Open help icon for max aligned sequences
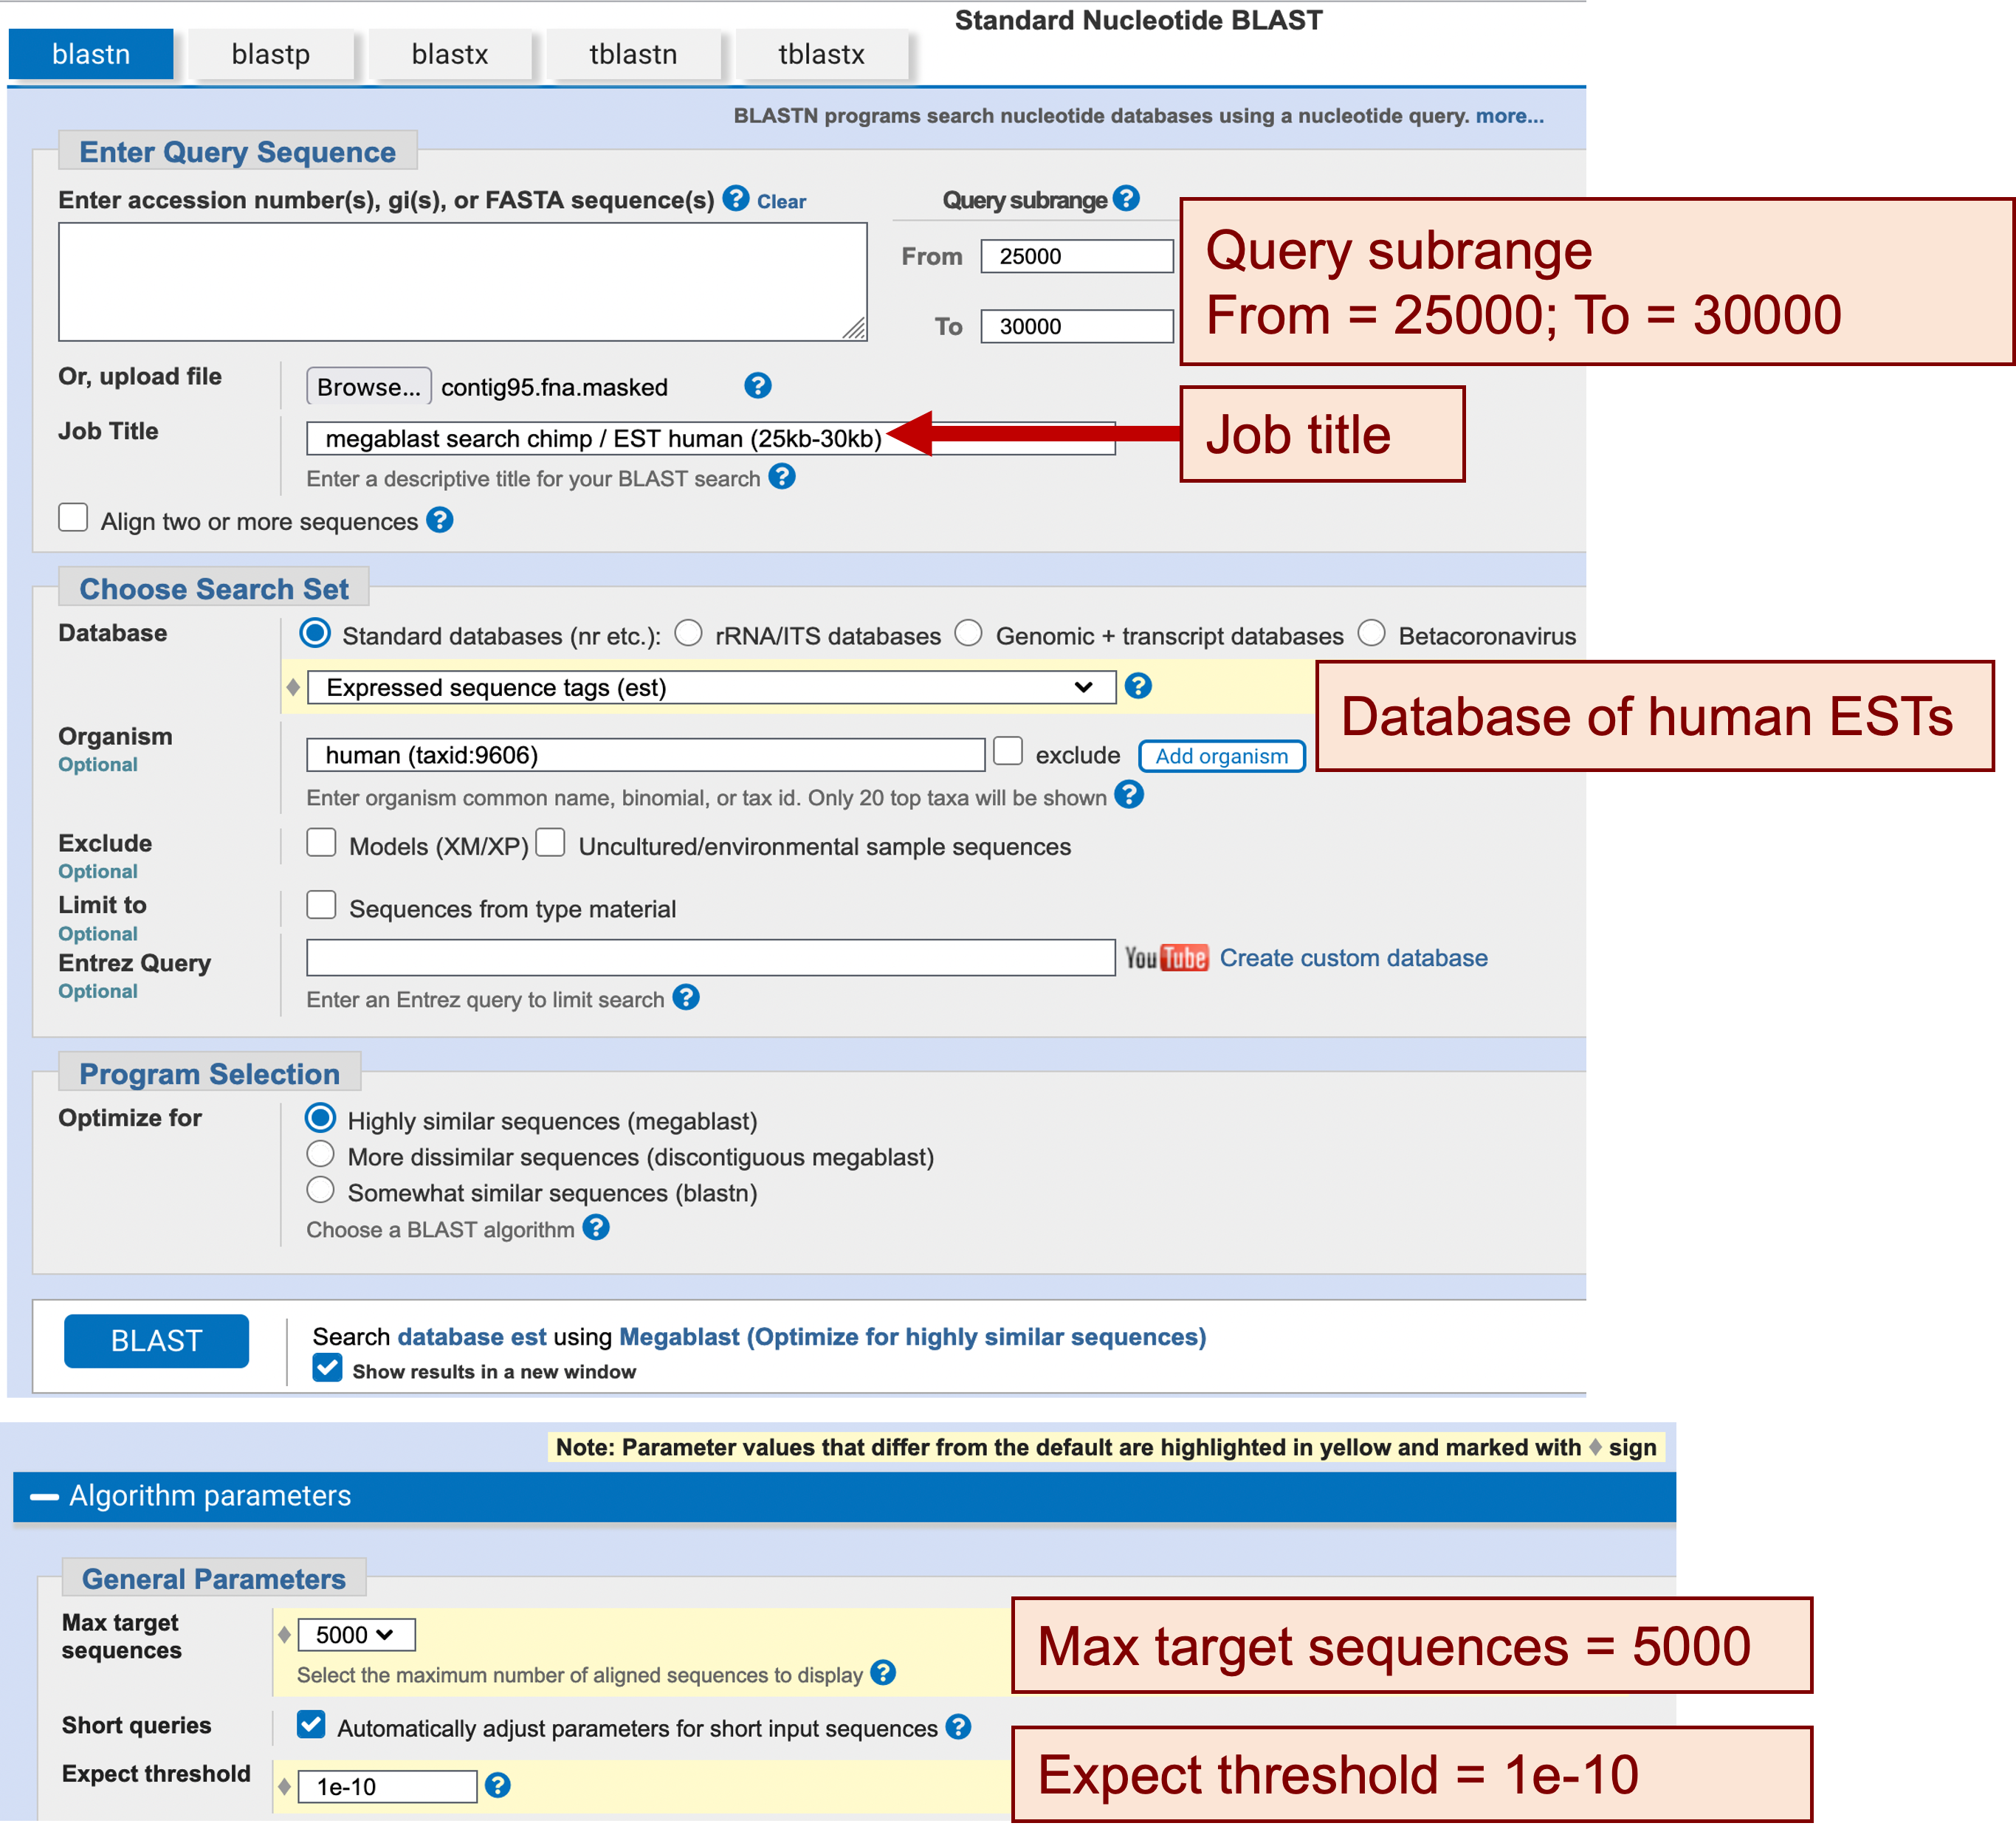The image size is (2016, 1840). (883, 1673)
